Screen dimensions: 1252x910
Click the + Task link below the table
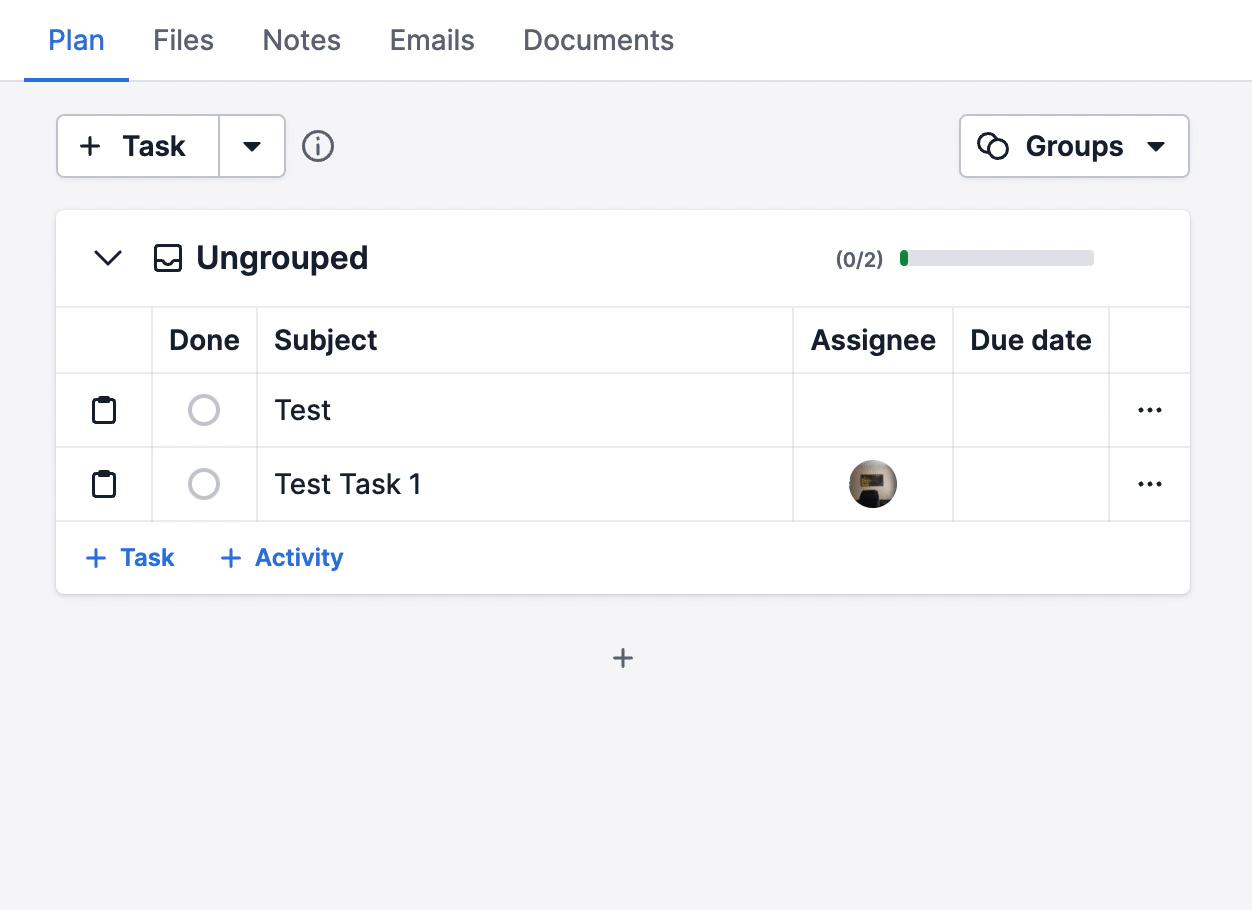(x=129, y=557)
